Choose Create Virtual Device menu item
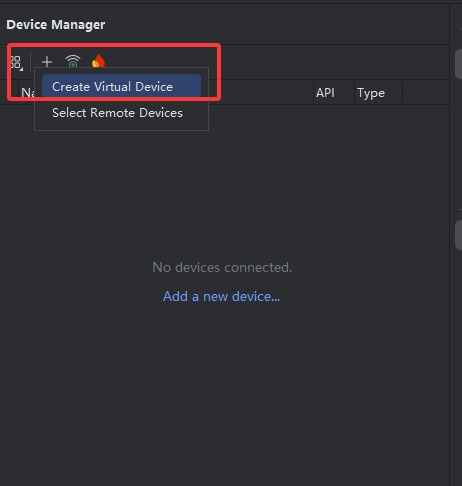 [121, 87]
